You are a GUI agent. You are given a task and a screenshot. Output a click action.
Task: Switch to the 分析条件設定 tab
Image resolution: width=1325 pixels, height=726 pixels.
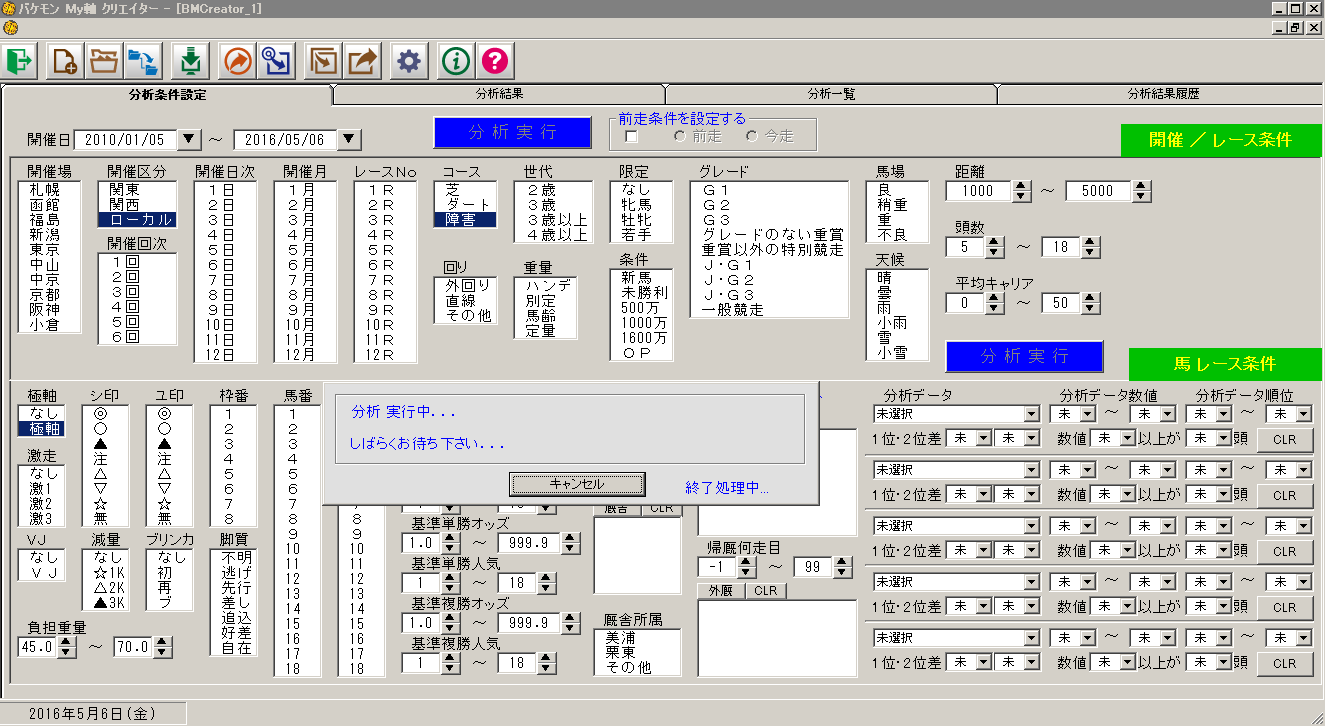click(167, 95)
